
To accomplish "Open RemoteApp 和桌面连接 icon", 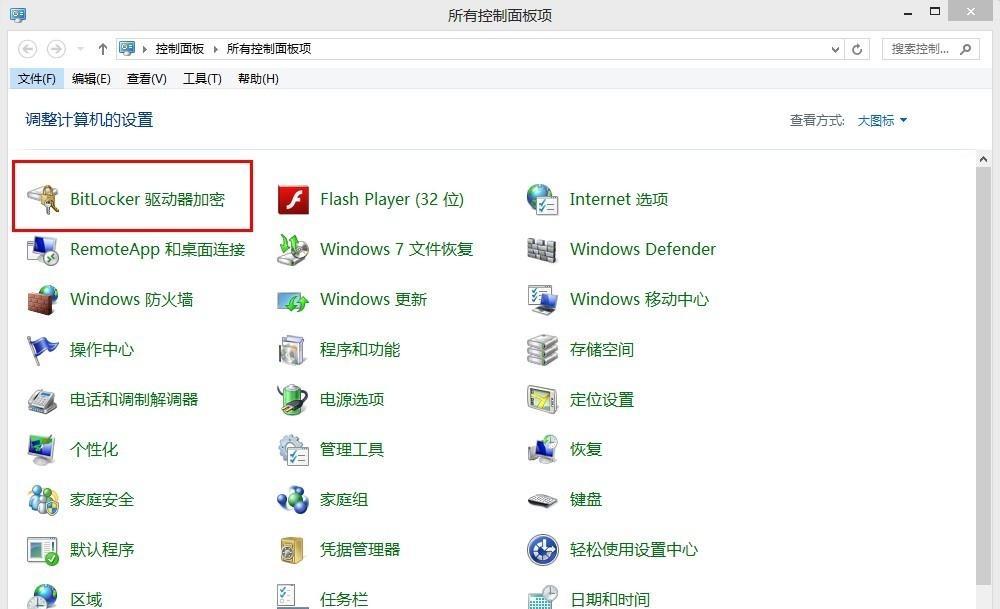I will (43, 250).
